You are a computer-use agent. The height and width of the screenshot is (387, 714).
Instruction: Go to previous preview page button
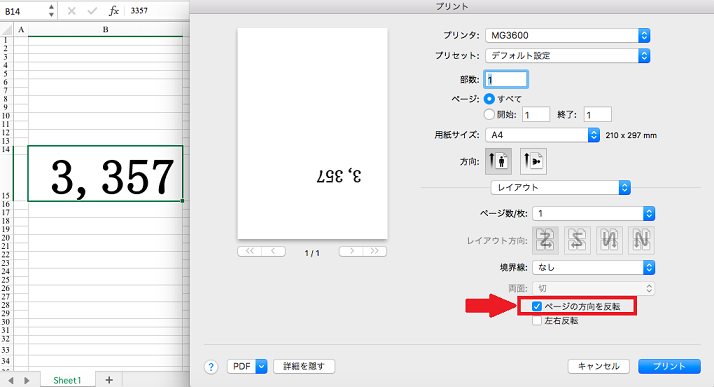[273, 251]
